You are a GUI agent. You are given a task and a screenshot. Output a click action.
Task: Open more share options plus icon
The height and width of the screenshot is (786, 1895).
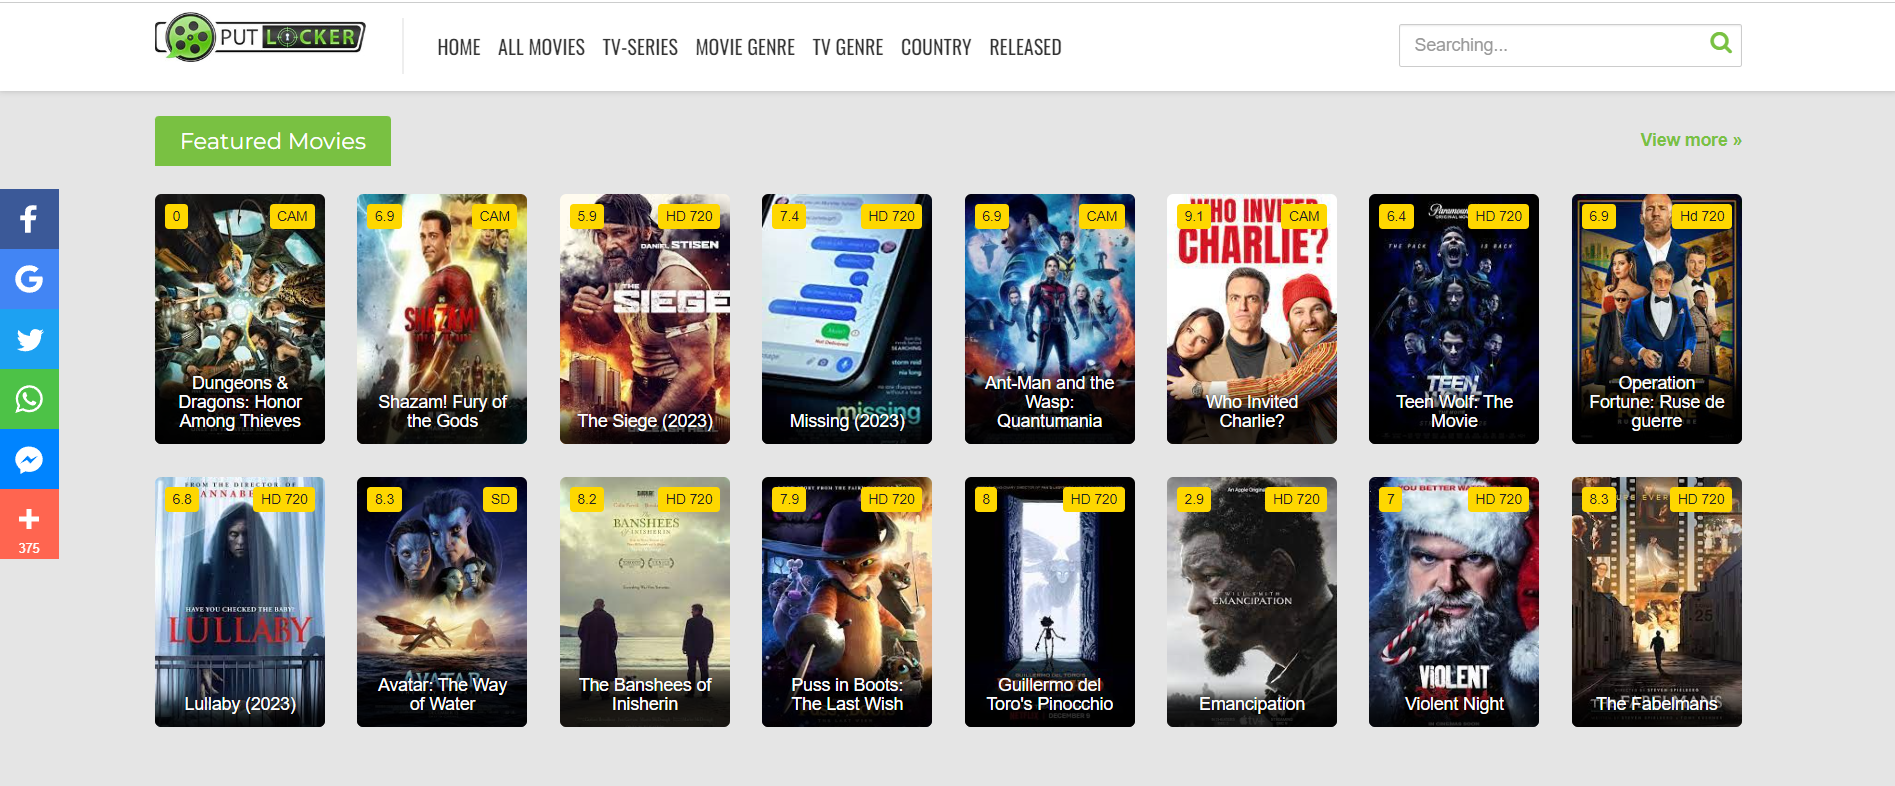click(29, 524)
